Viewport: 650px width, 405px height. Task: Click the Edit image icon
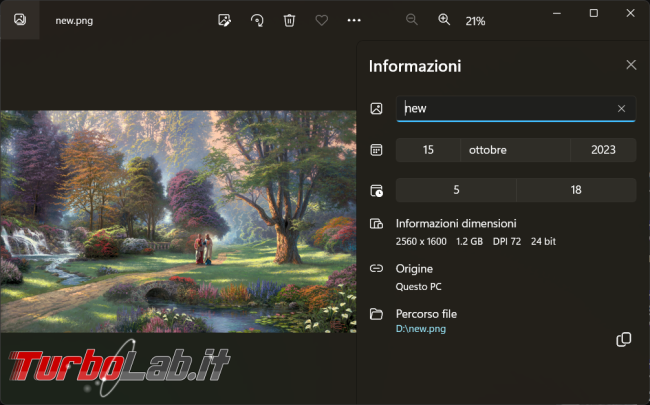point(224,20)
